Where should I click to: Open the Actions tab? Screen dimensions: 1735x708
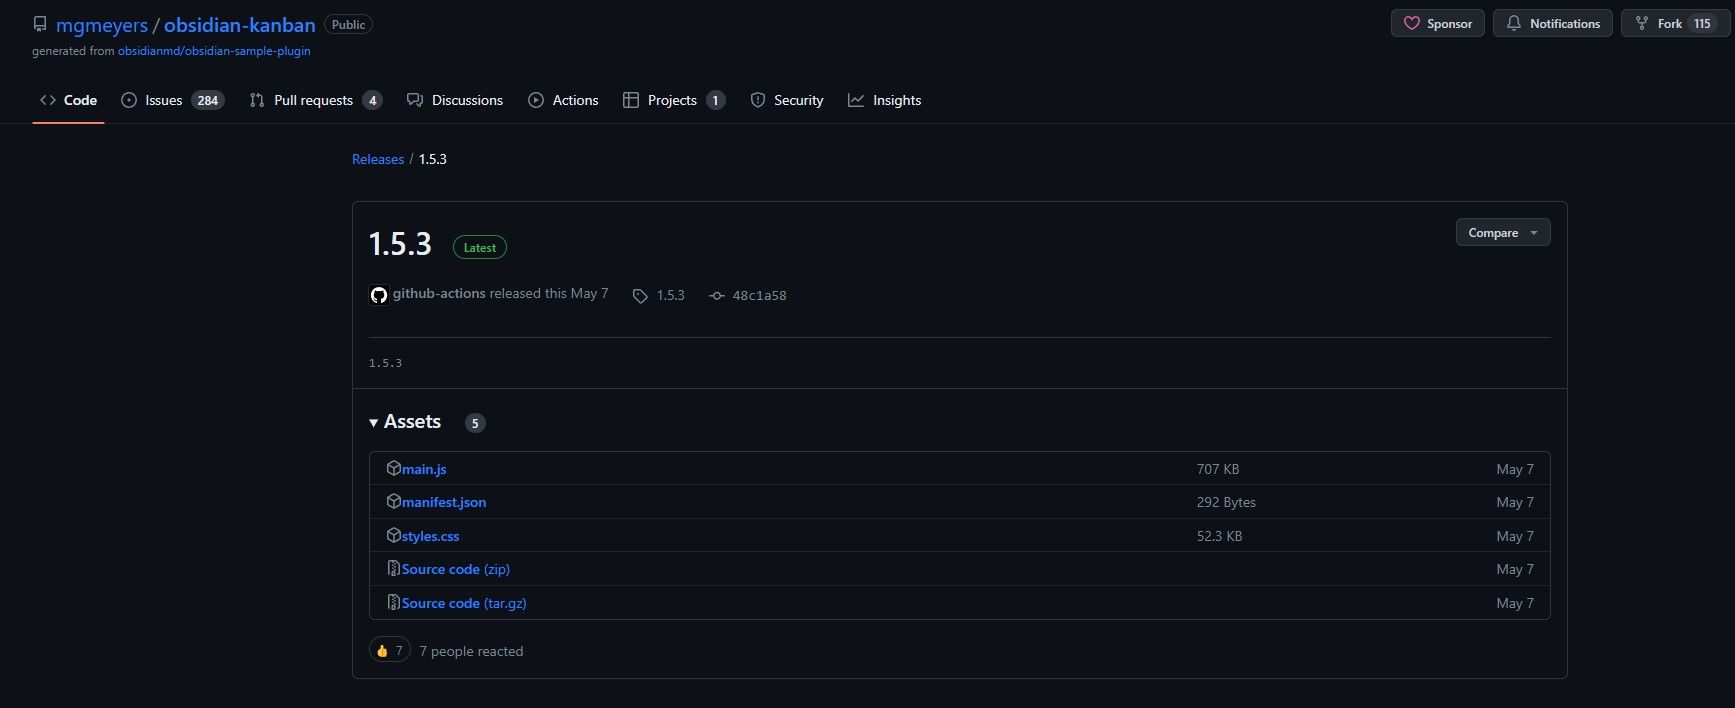point(563,100)
